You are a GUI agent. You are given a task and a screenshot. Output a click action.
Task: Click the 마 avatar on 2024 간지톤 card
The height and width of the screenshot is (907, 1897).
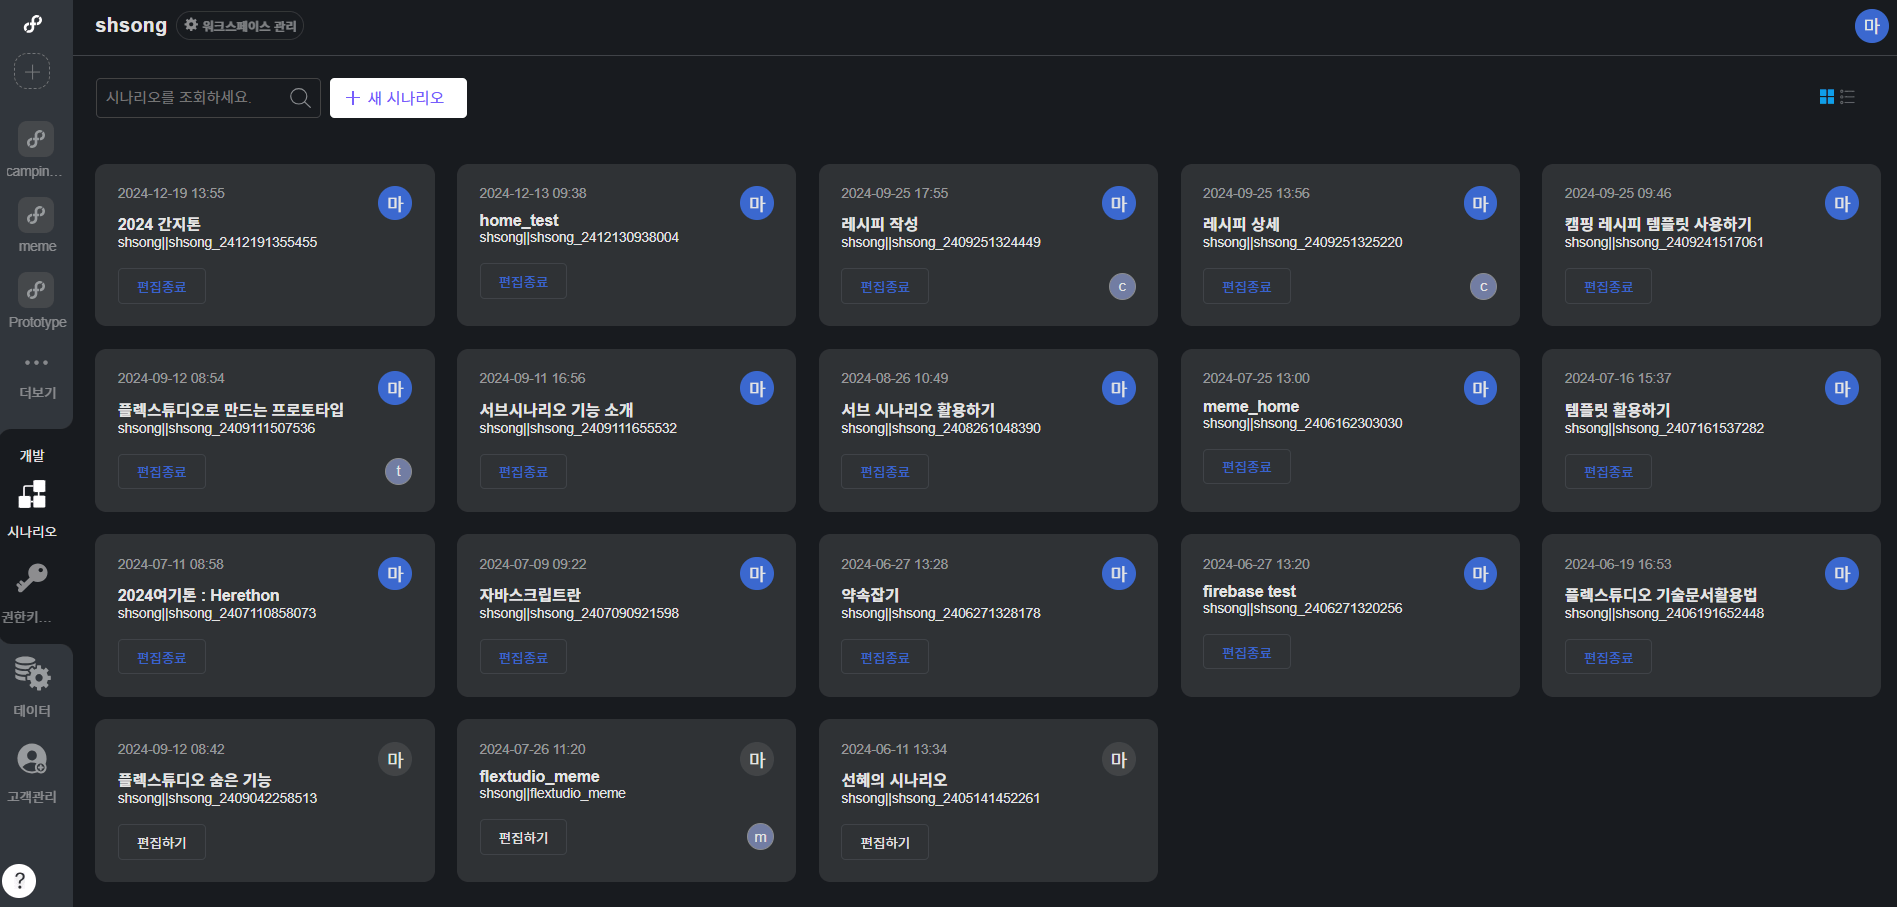[x=395, y=204]
